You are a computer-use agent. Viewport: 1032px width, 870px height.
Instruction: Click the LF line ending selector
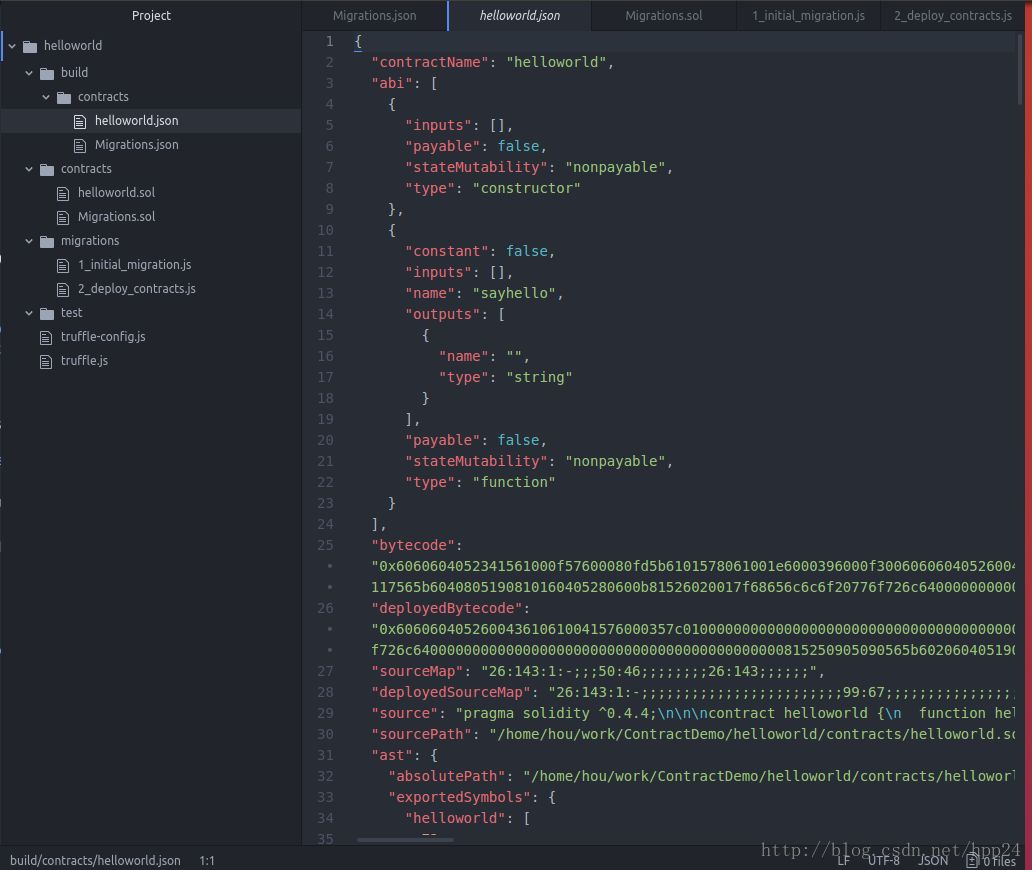click(844, 861)
